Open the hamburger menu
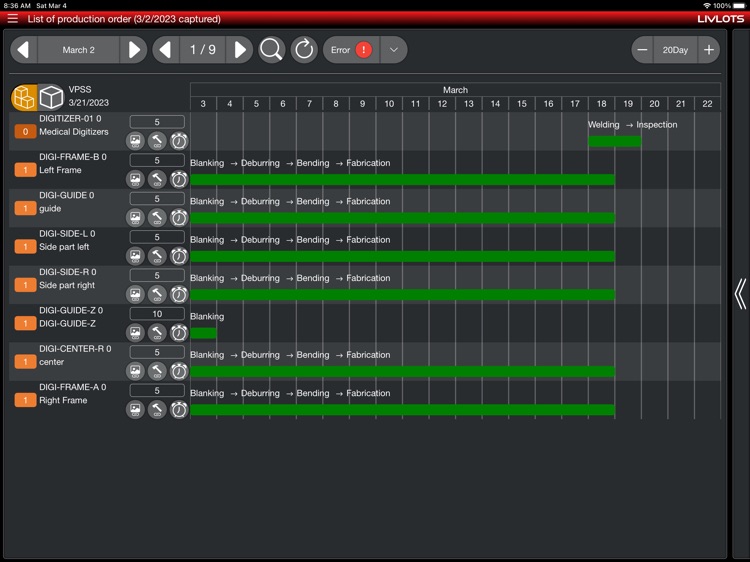The image size is (750, 562). [12, 19]
